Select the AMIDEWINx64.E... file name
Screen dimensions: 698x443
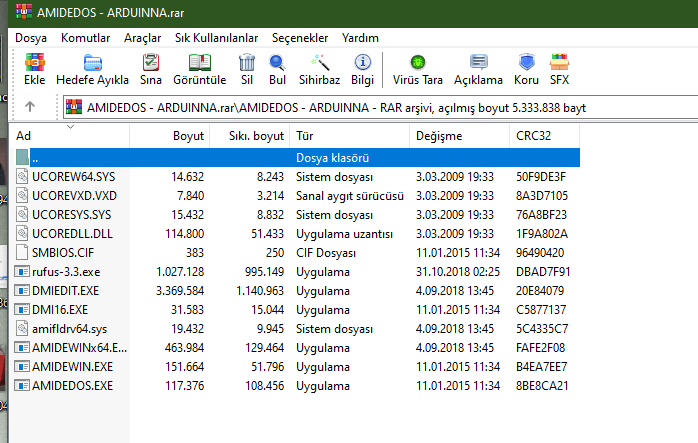point(79,348)
